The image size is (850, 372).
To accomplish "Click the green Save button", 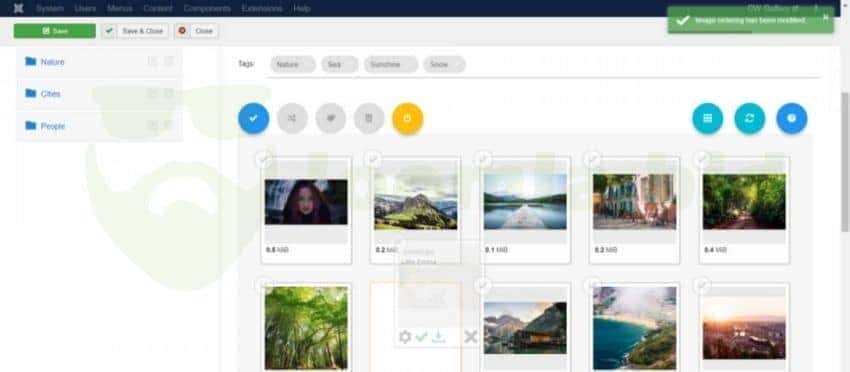I will [x=55, y=31].
